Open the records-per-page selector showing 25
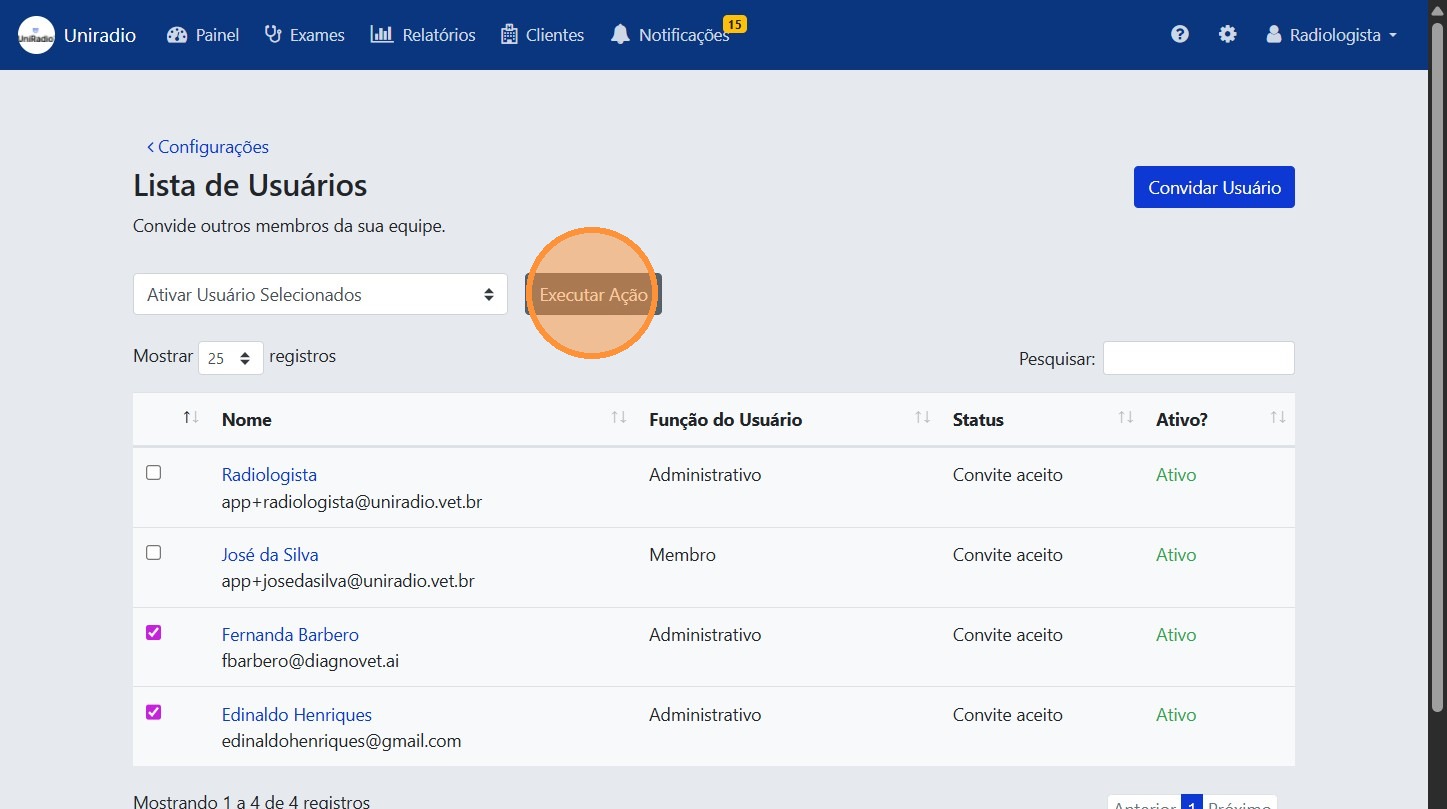This screenshot has height=809, width=1447. (x=230, y=357)
